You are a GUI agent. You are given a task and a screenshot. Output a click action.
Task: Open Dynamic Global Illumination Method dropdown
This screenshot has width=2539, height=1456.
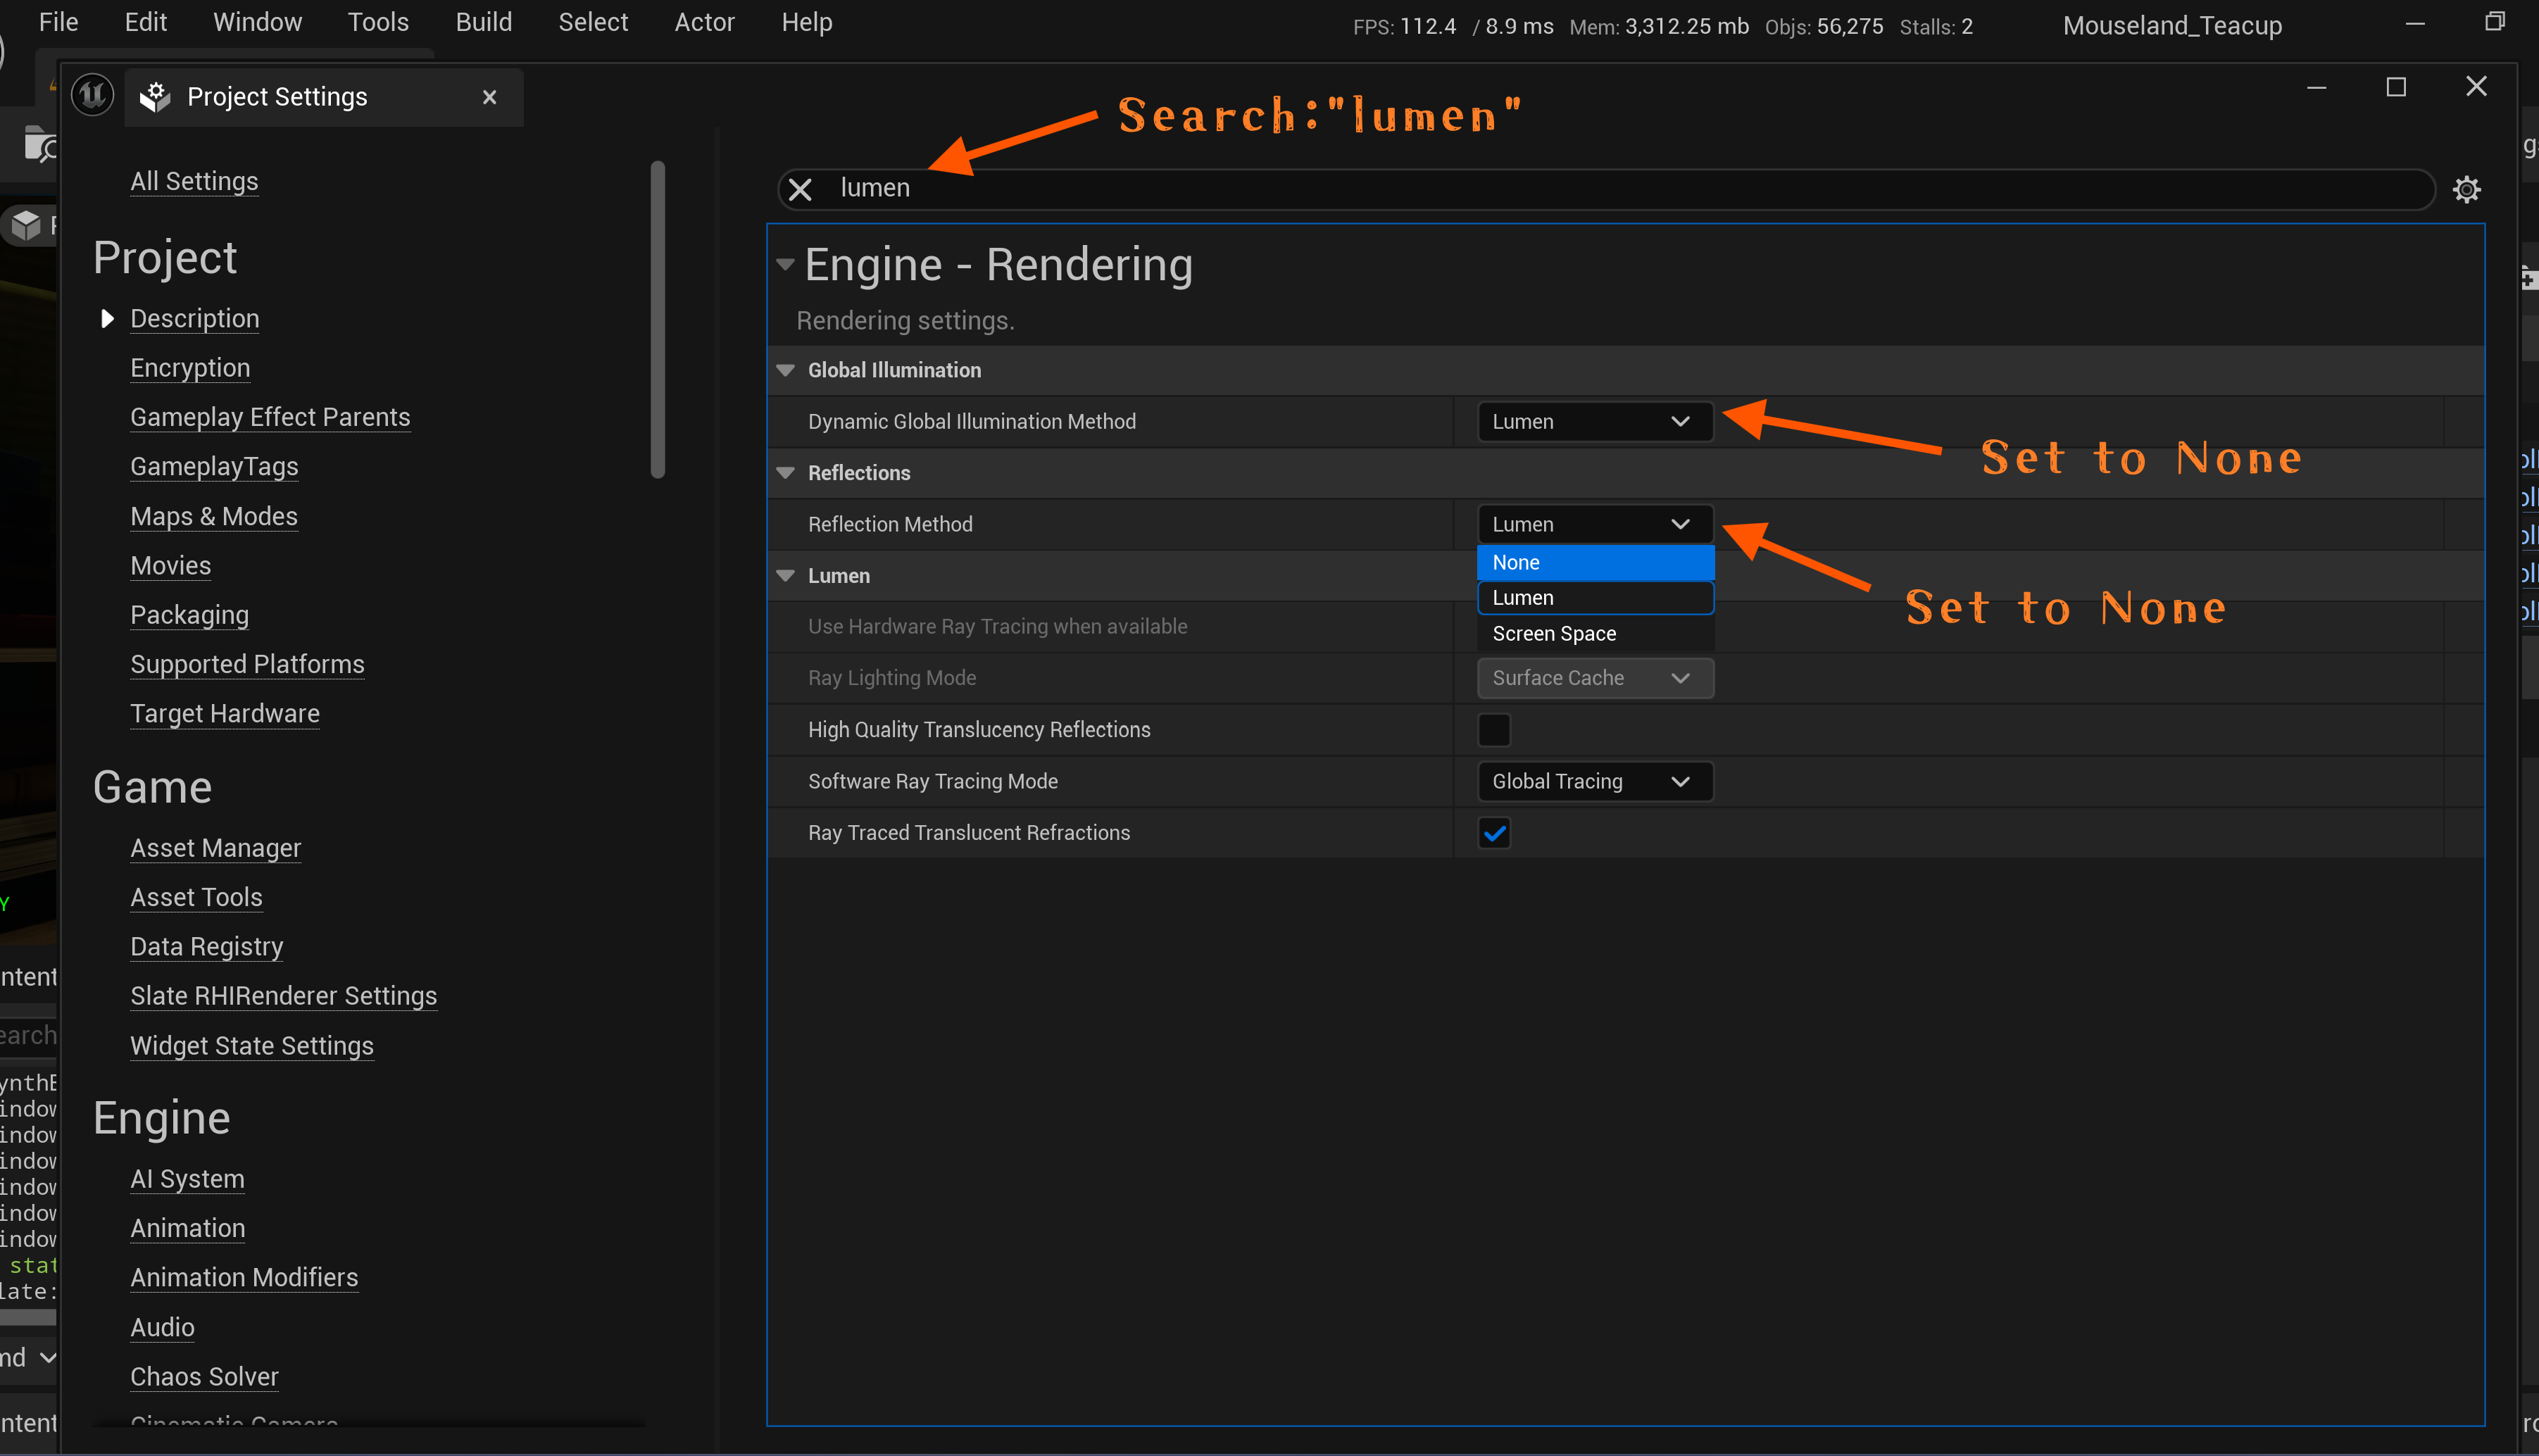1595,422
